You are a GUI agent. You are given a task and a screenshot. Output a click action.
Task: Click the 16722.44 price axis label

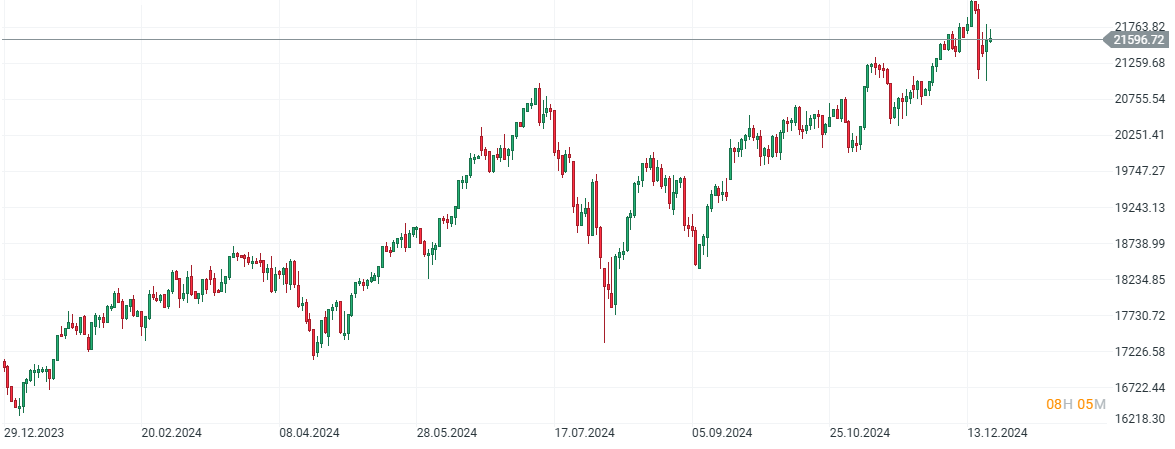click(1138, 388)
